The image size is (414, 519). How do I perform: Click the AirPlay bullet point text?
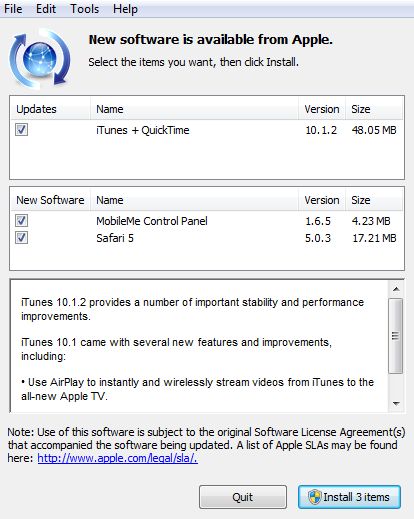click(197, 389)
